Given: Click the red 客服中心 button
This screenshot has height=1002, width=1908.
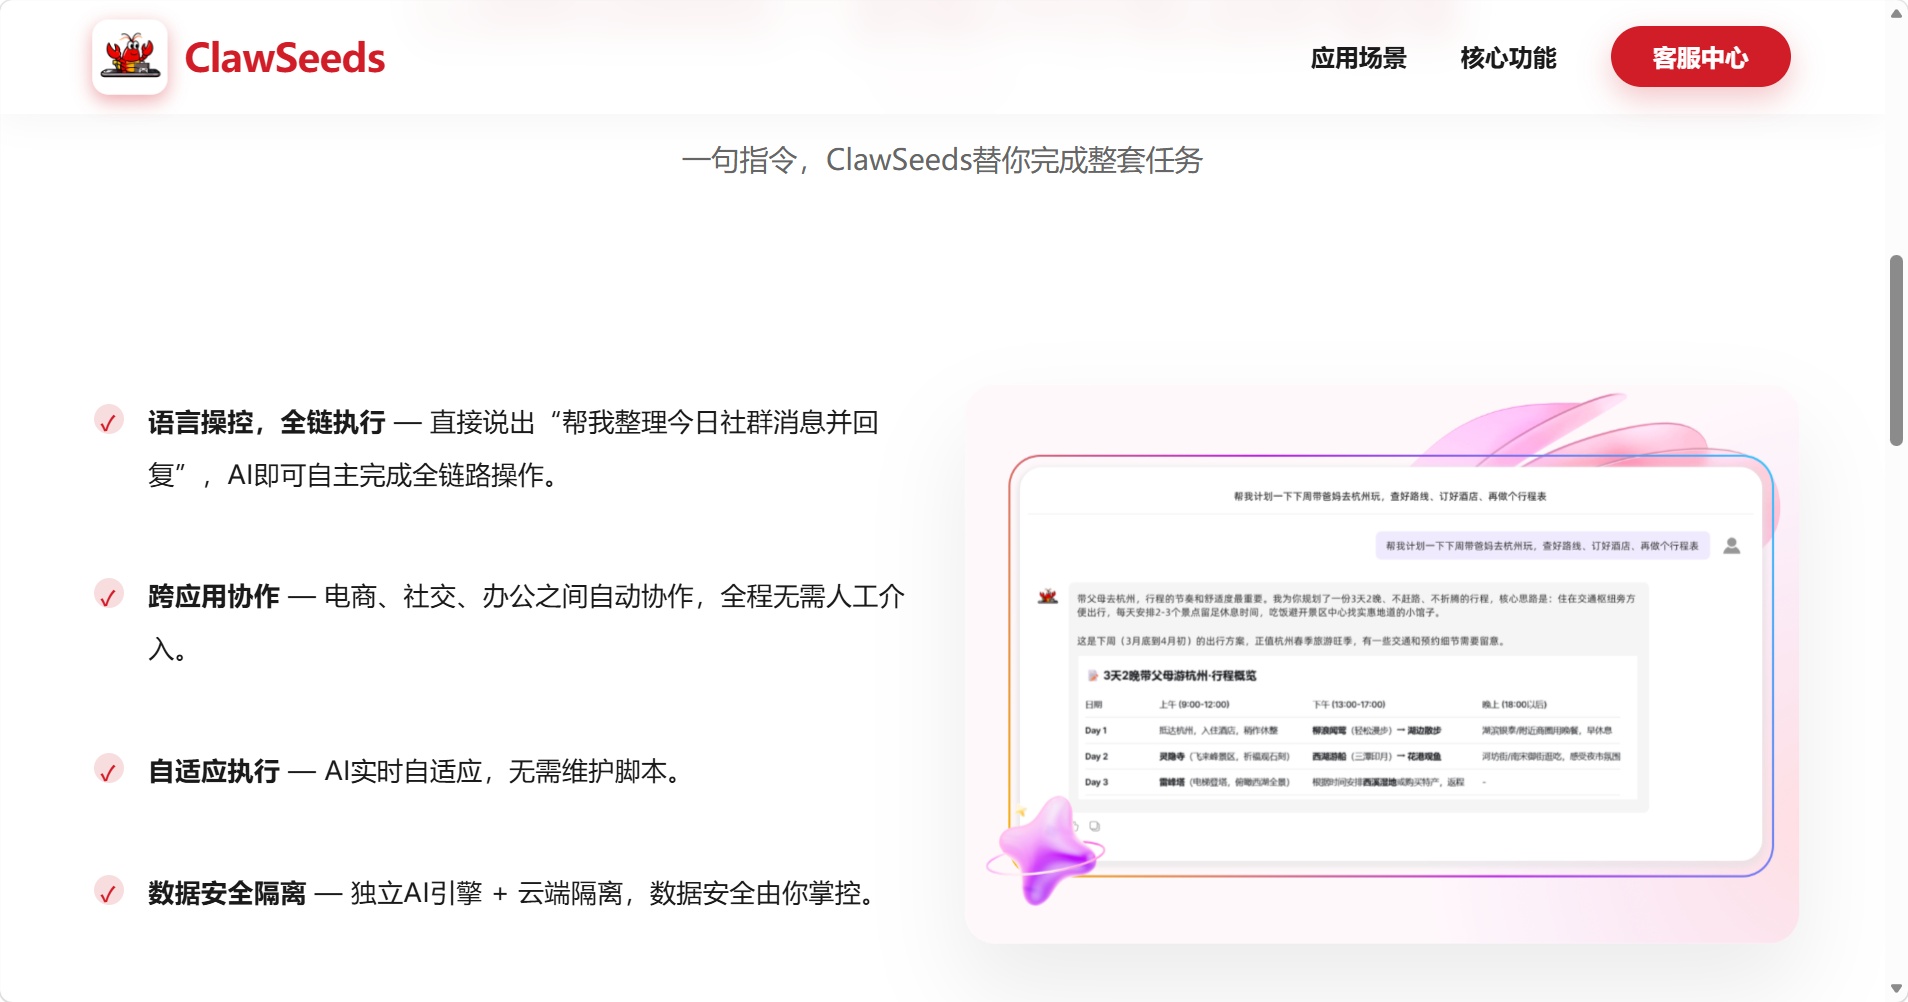Looking at the screenshot, I should [1700, 57].
